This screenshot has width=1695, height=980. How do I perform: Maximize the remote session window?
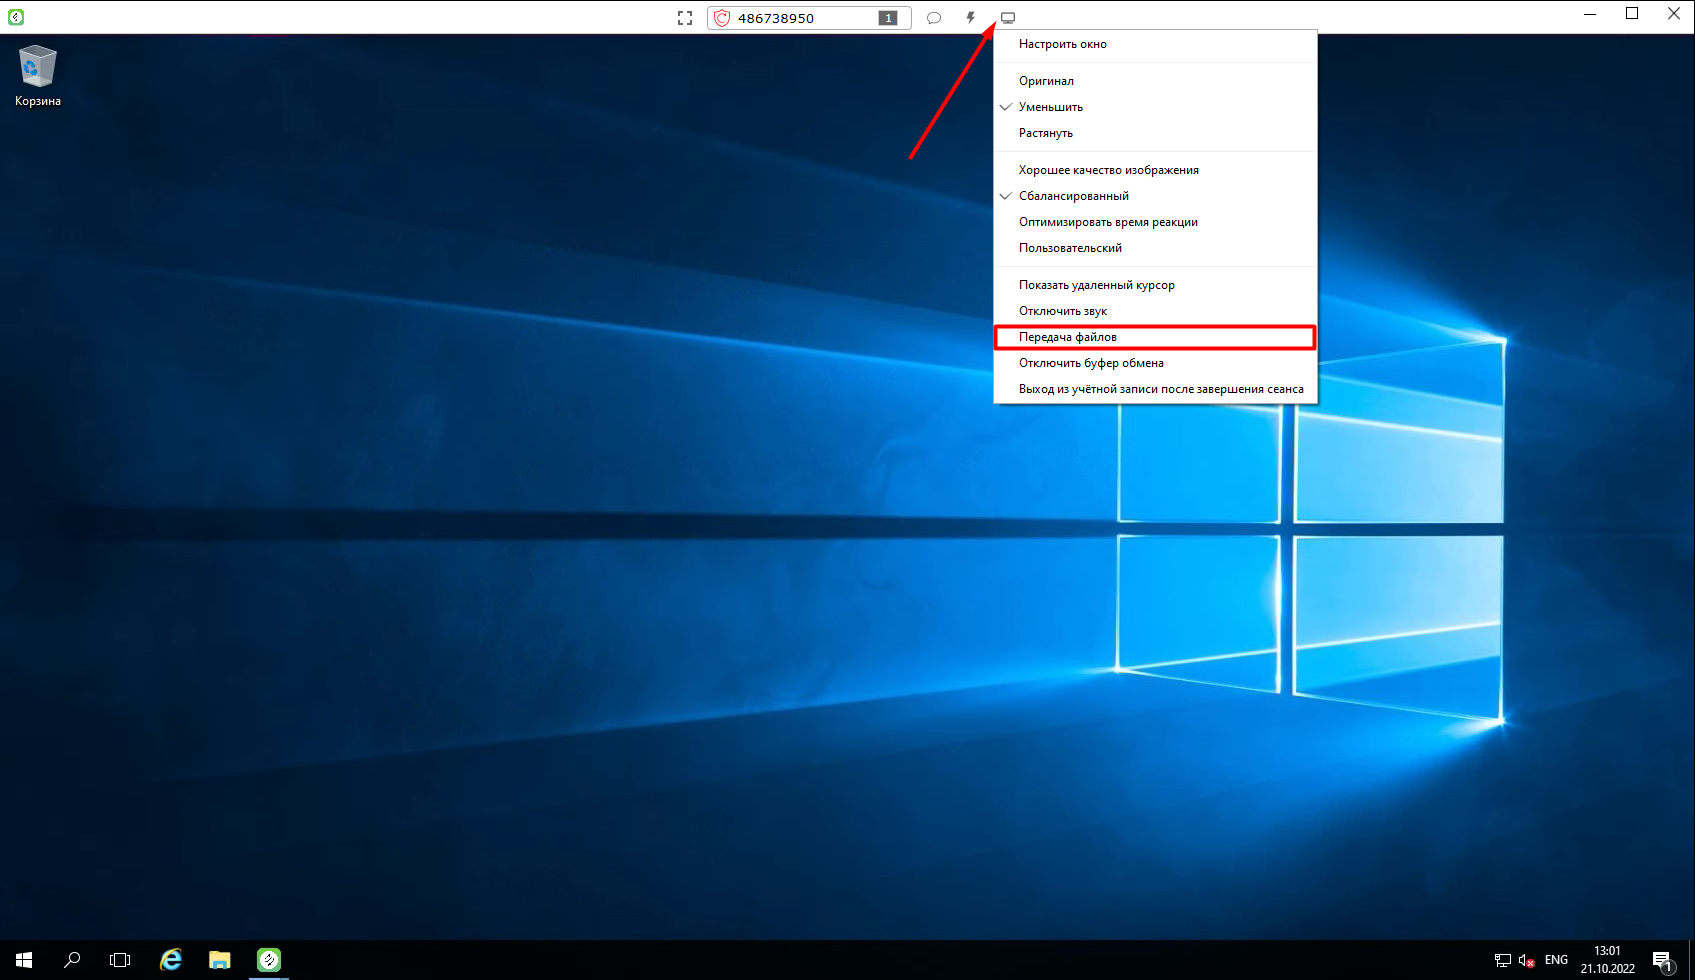[1632, 14]
